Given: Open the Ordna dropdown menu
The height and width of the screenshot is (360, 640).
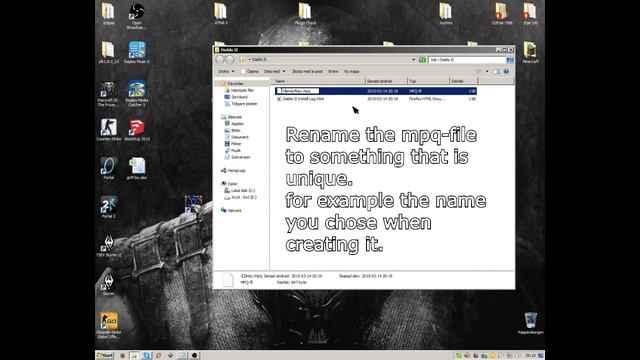Looking at the screenshot, I should 226,71.
